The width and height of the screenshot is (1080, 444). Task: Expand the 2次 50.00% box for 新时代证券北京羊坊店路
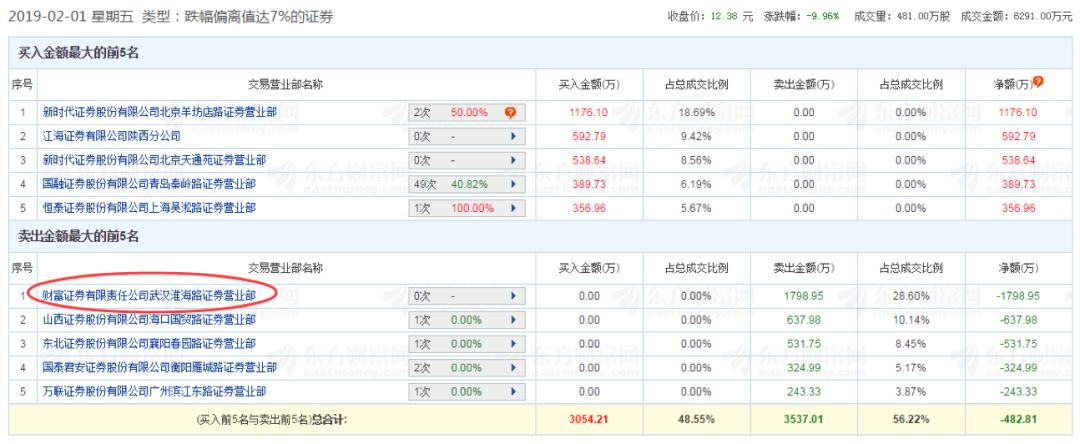(x=467, y=112)
